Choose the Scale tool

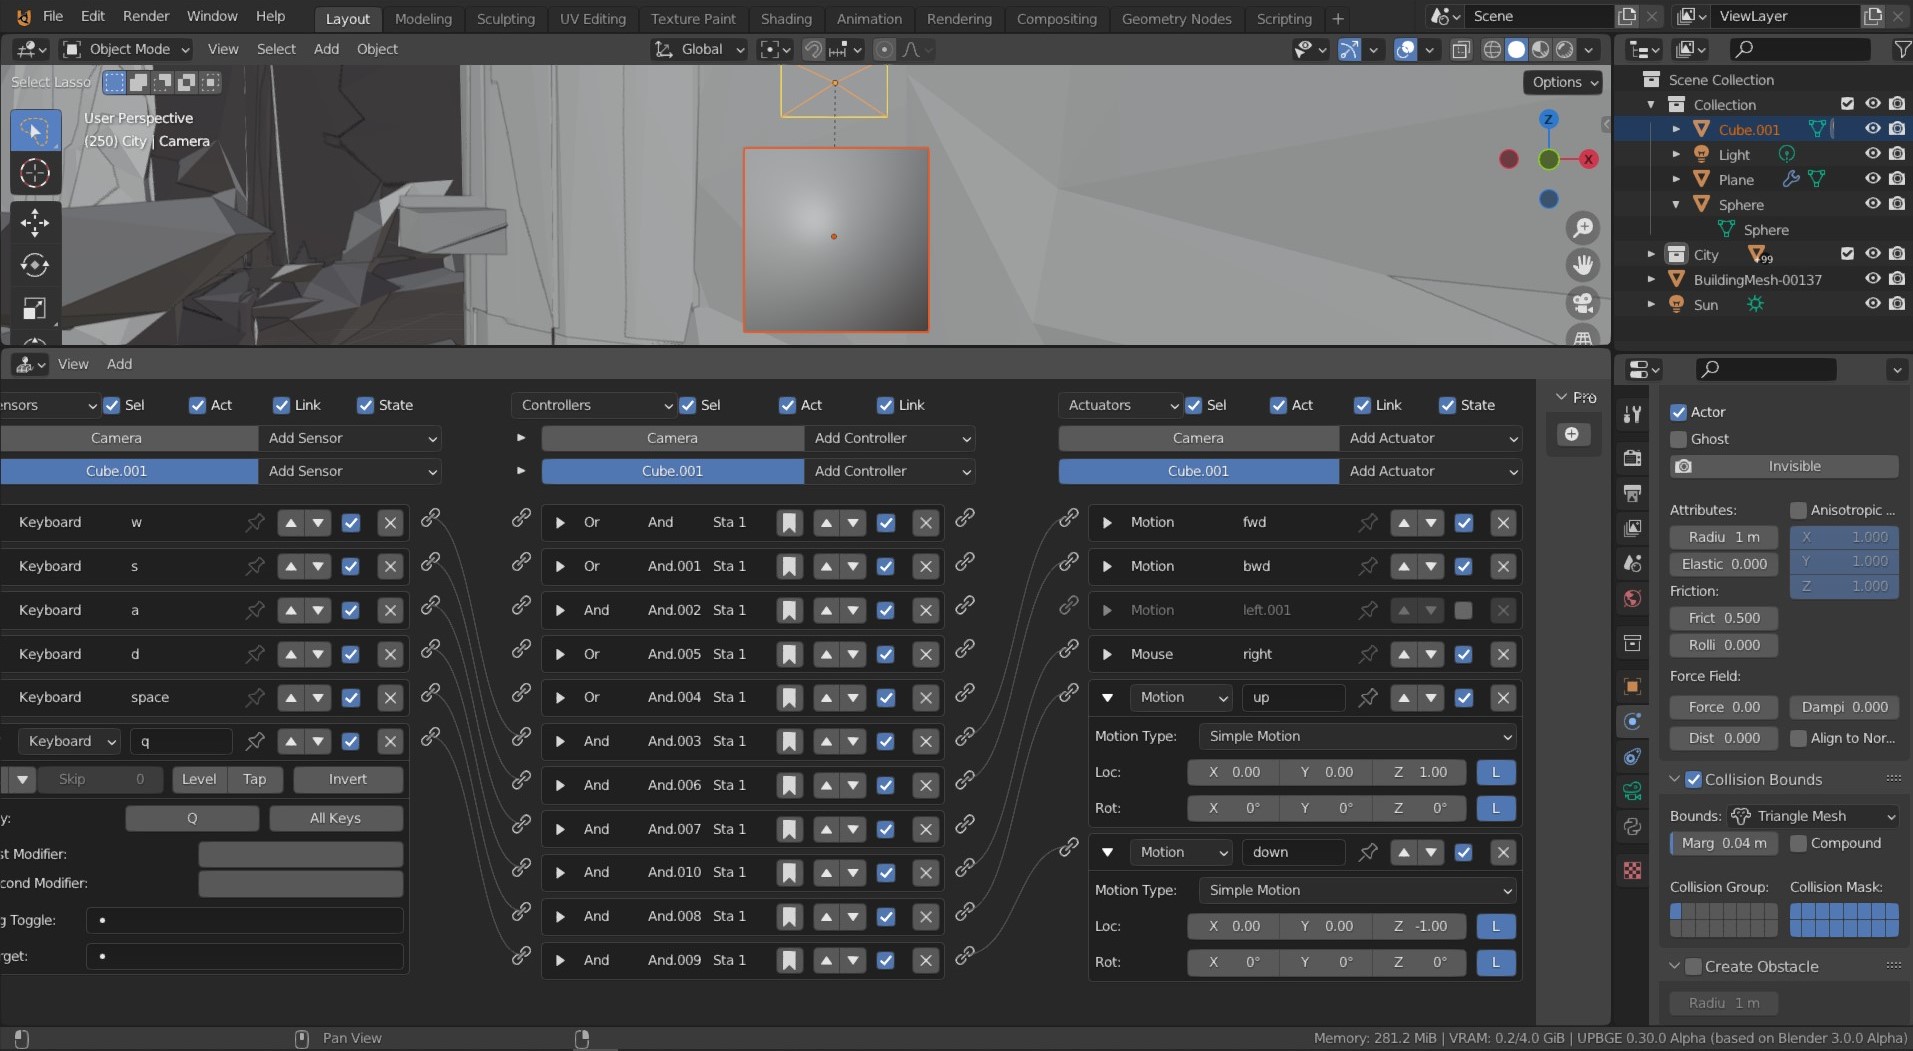click(x=35, y=309)
